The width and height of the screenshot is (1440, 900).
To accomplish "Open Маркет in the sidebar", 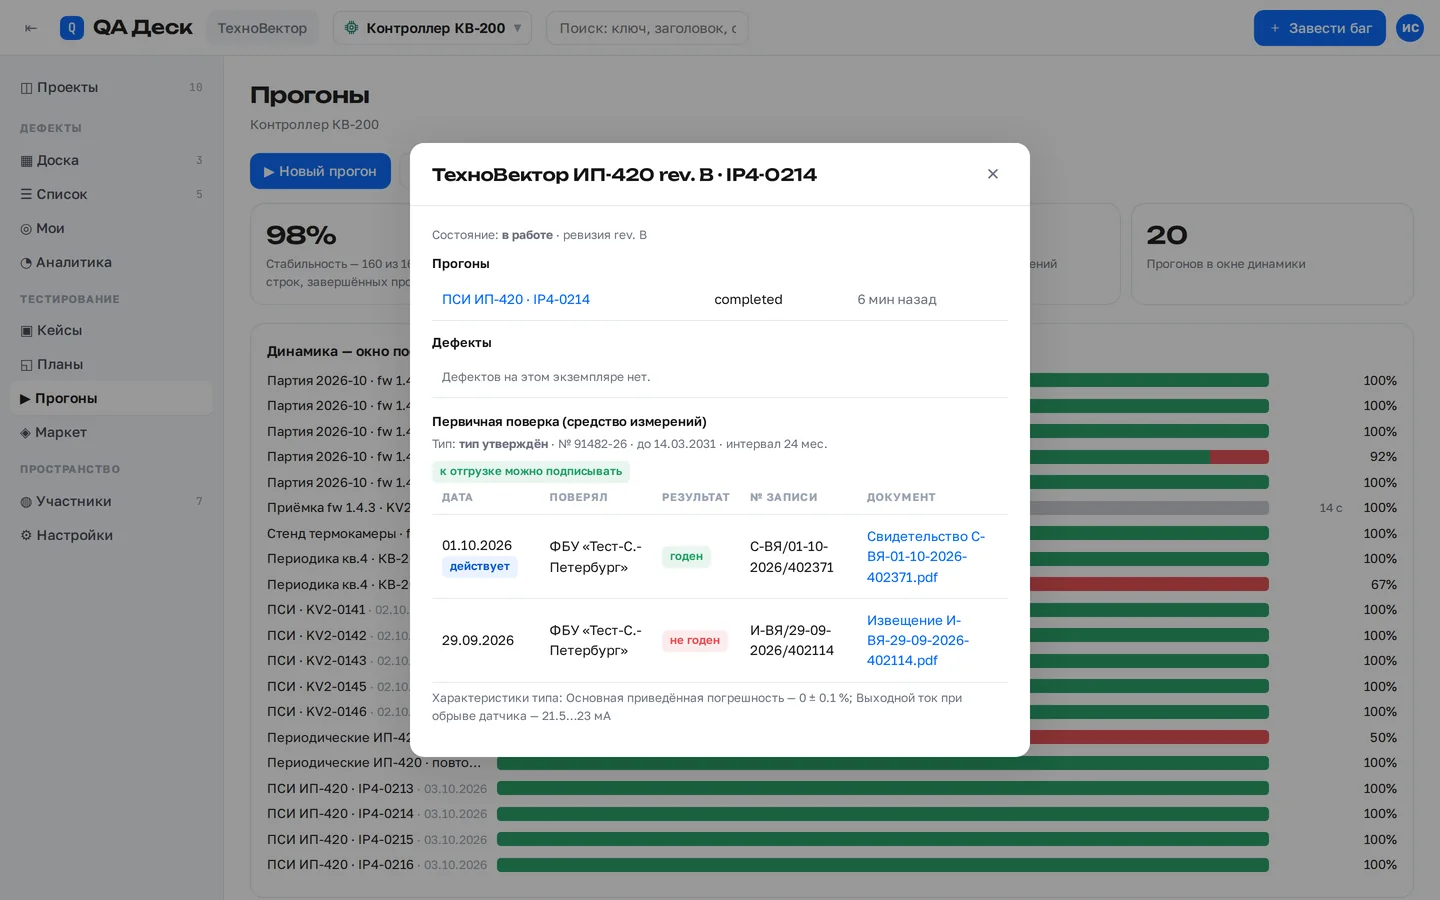I will point(112,432).
